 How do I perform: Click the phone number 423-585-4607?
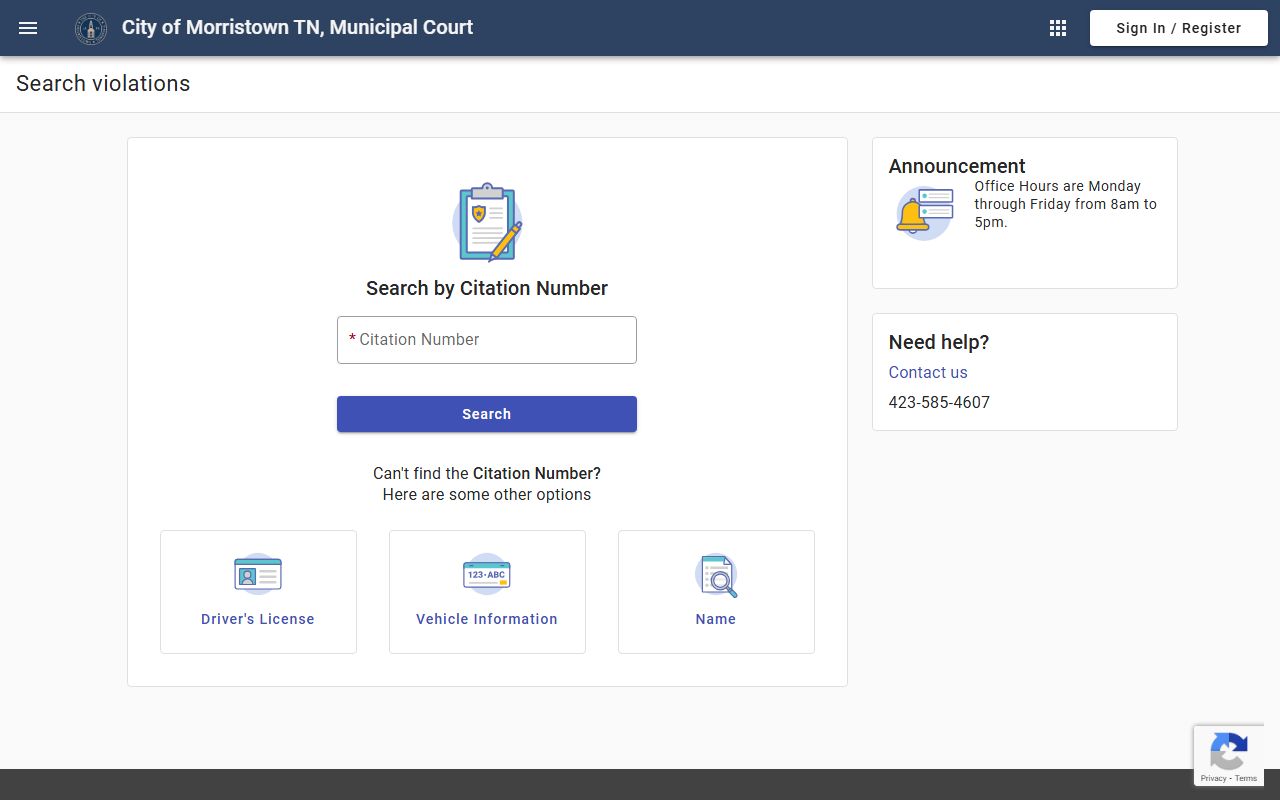point(939,402)
